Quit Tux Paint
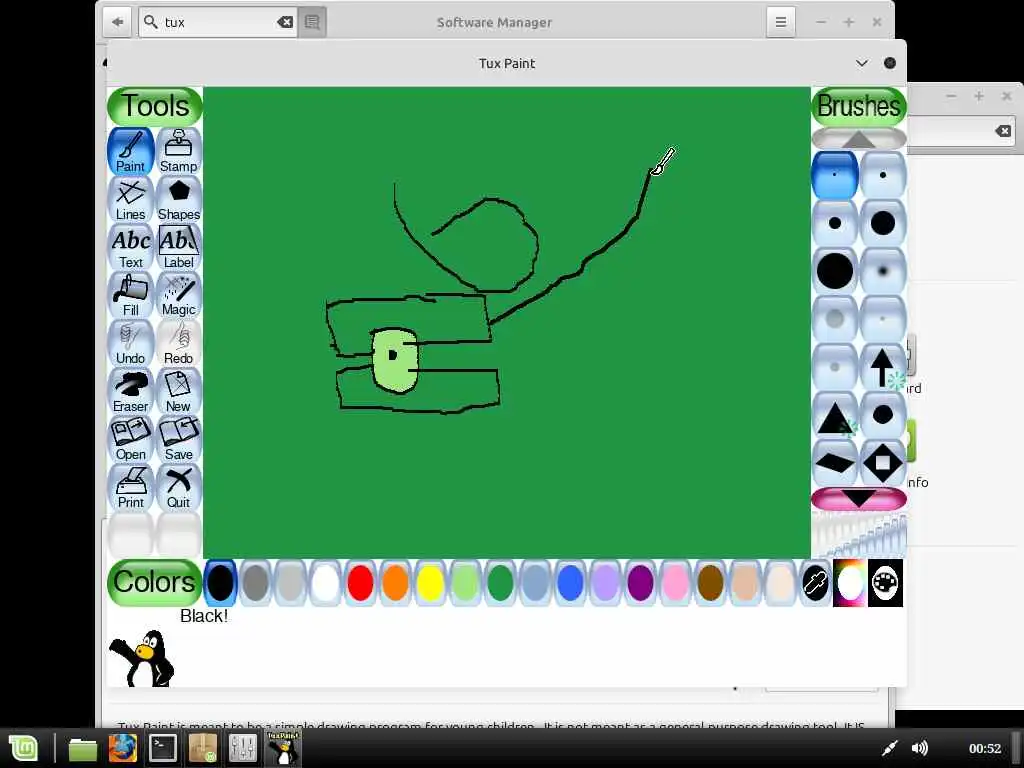Screen dimensions: 1024x768 (178, 487)
